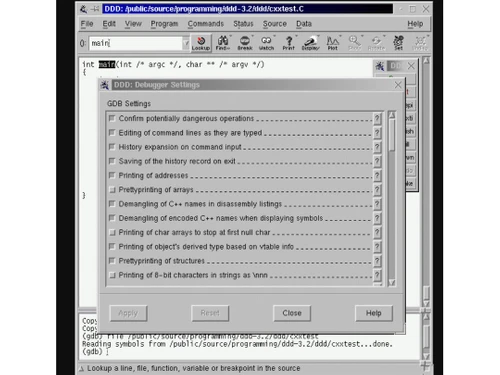The image size is (500, 375).
Task: Click the Watch glasses icon
Action: [x=266, y=43]
